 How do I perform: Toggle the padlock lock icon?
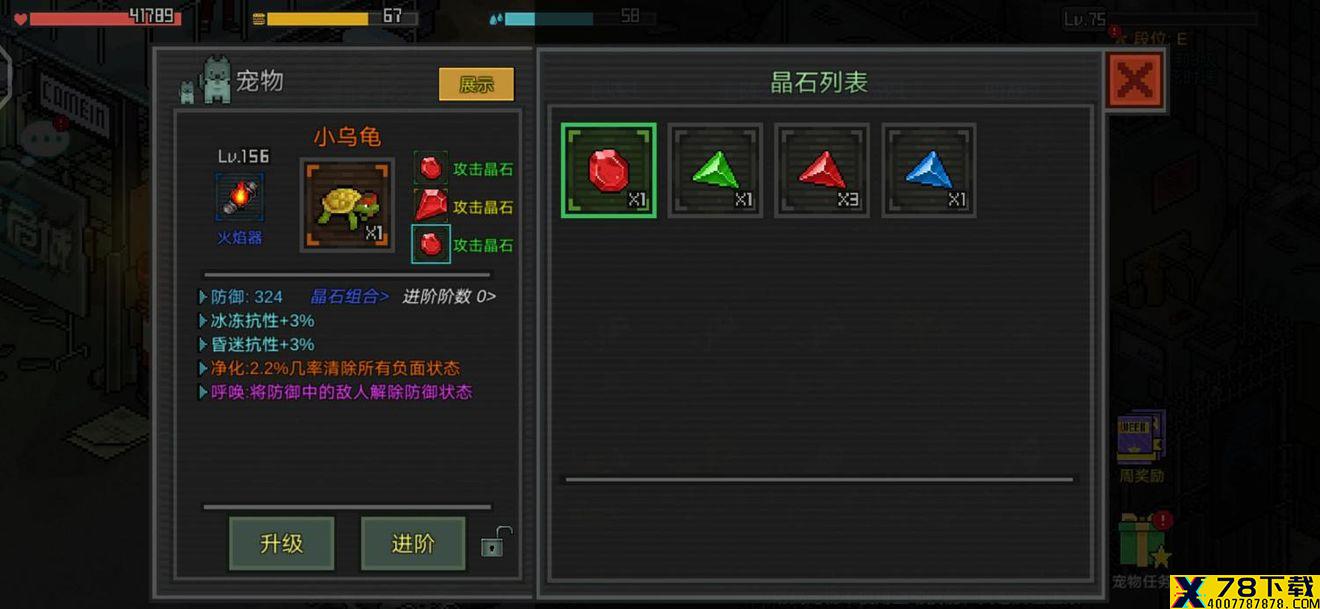pyautogui.click(x=495, y=542)
